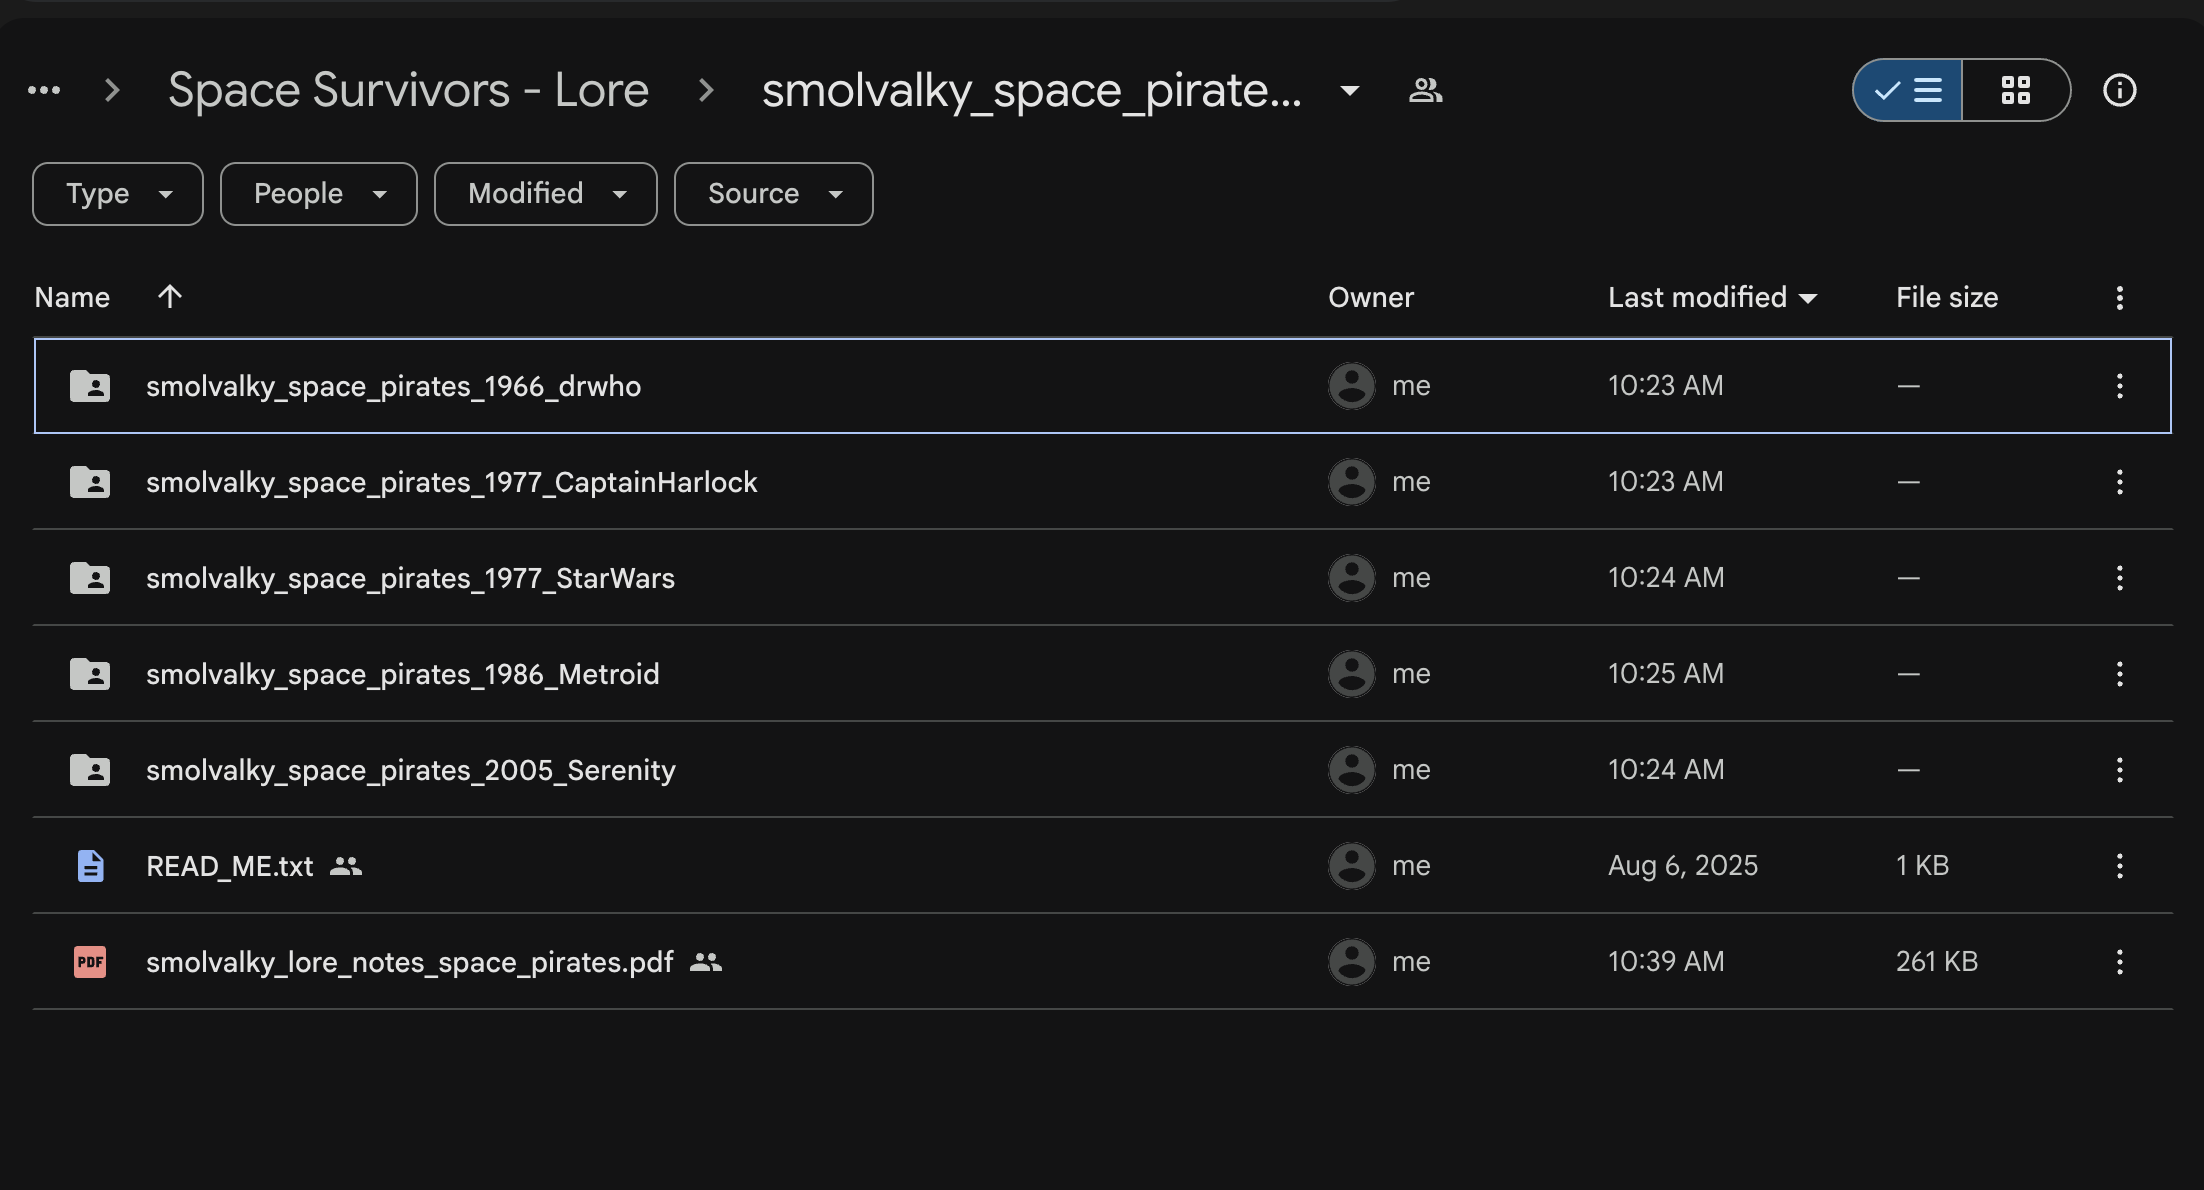Open the Source filter chip
This screenshot has height=1190, width=2204.
773,194
